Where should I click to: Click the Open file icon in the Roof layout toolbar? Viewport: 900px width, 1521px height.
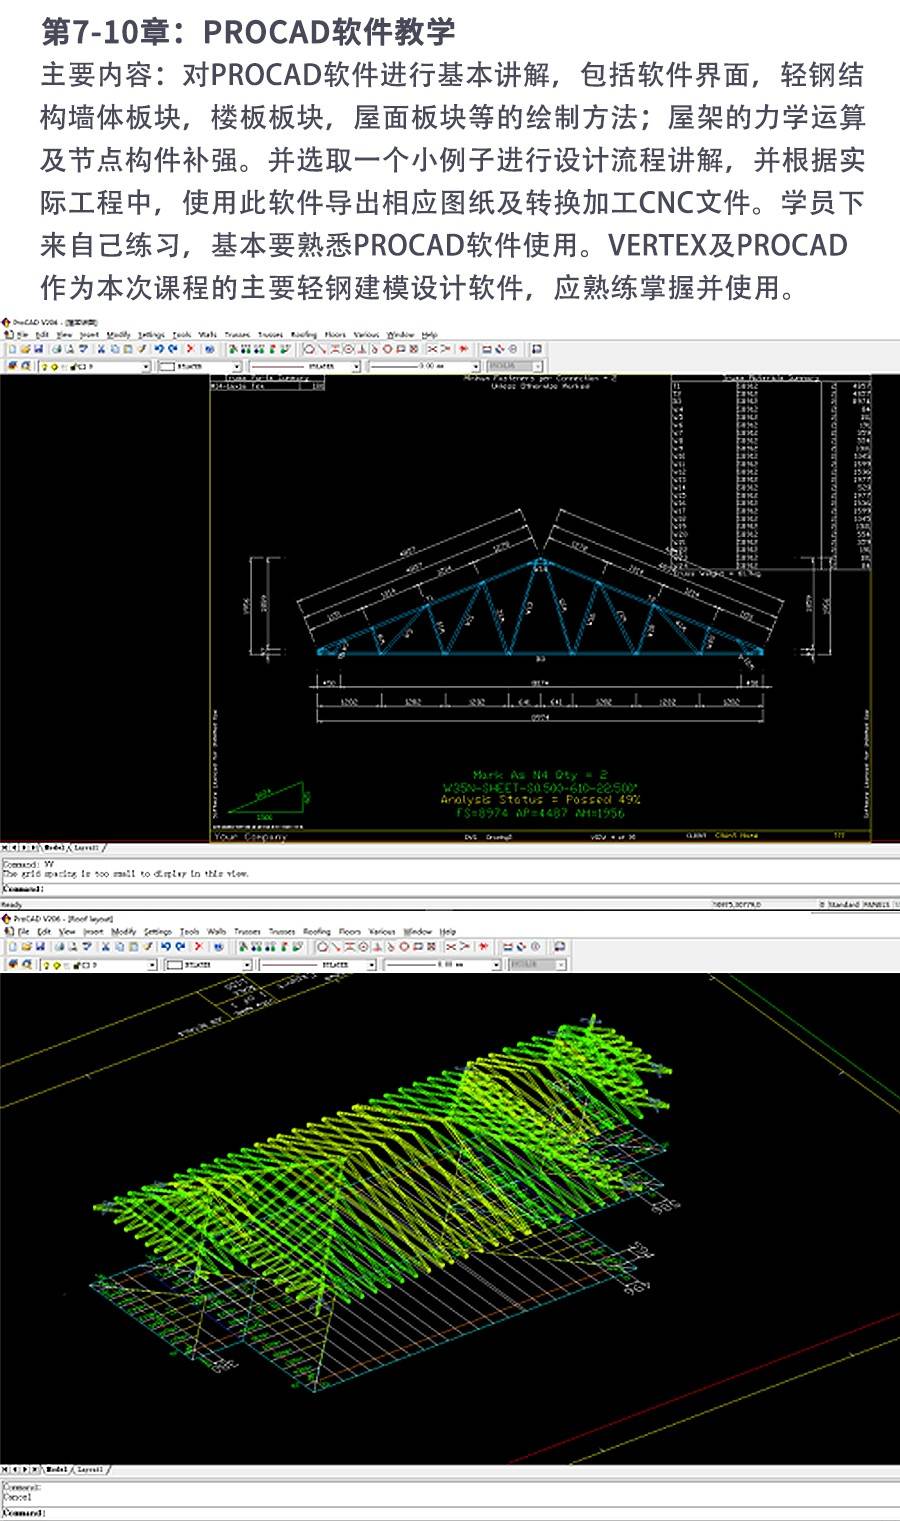pos(26,946)
